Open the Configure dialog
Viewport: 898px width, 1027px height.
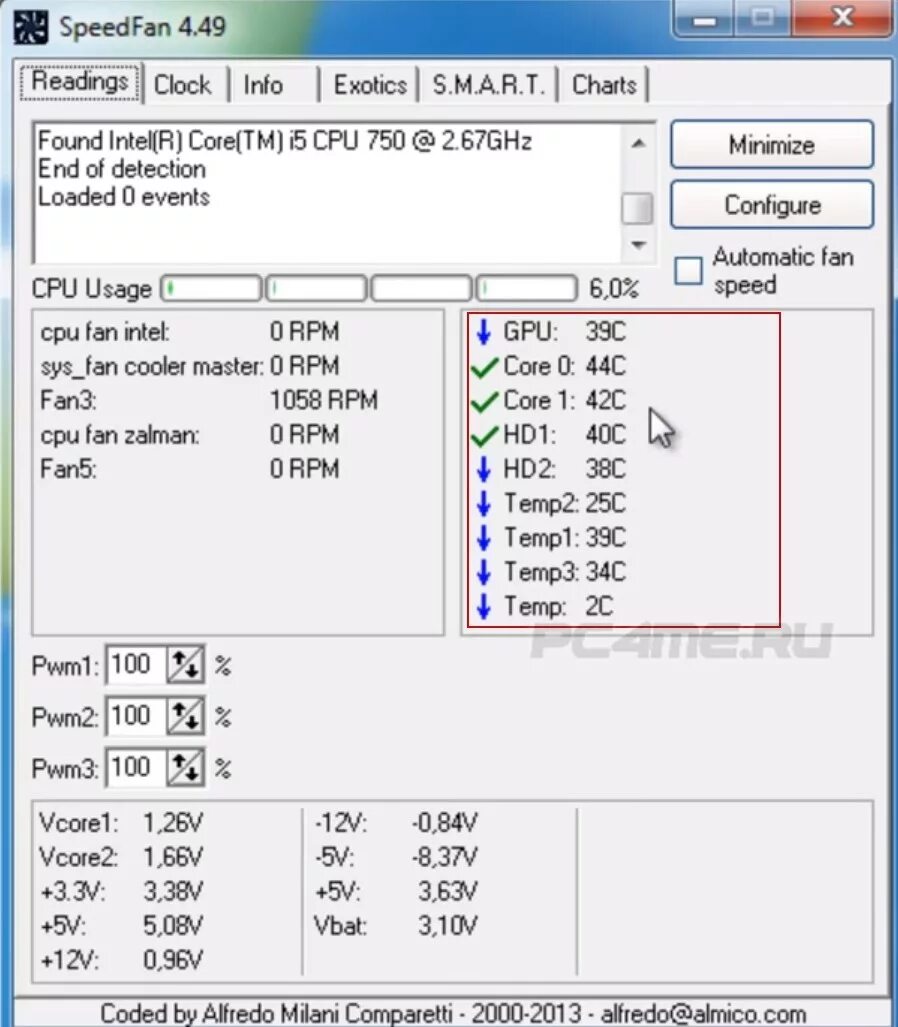pos(772,205)
